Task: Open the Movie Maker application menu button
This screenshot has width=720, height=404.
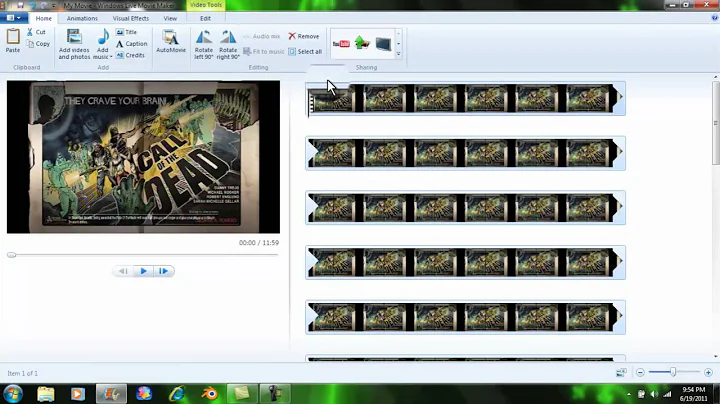Action: 13,18
